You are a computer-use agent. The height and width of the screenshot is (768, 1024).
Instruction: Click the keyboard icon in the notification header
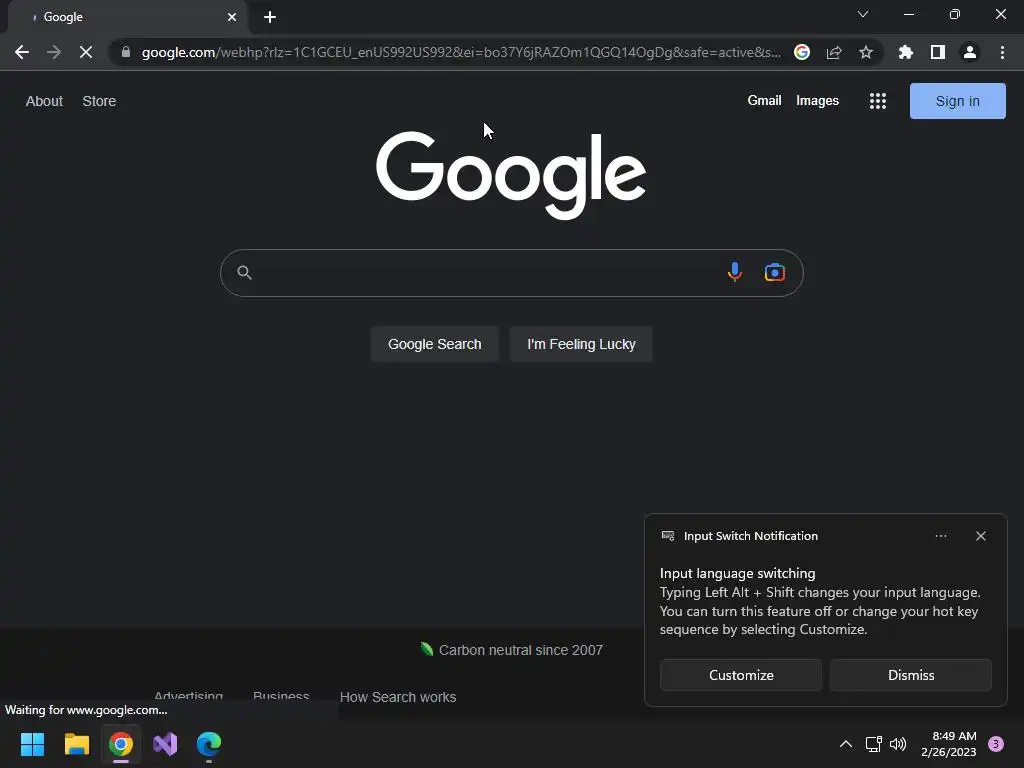click(x=667, y=536)
